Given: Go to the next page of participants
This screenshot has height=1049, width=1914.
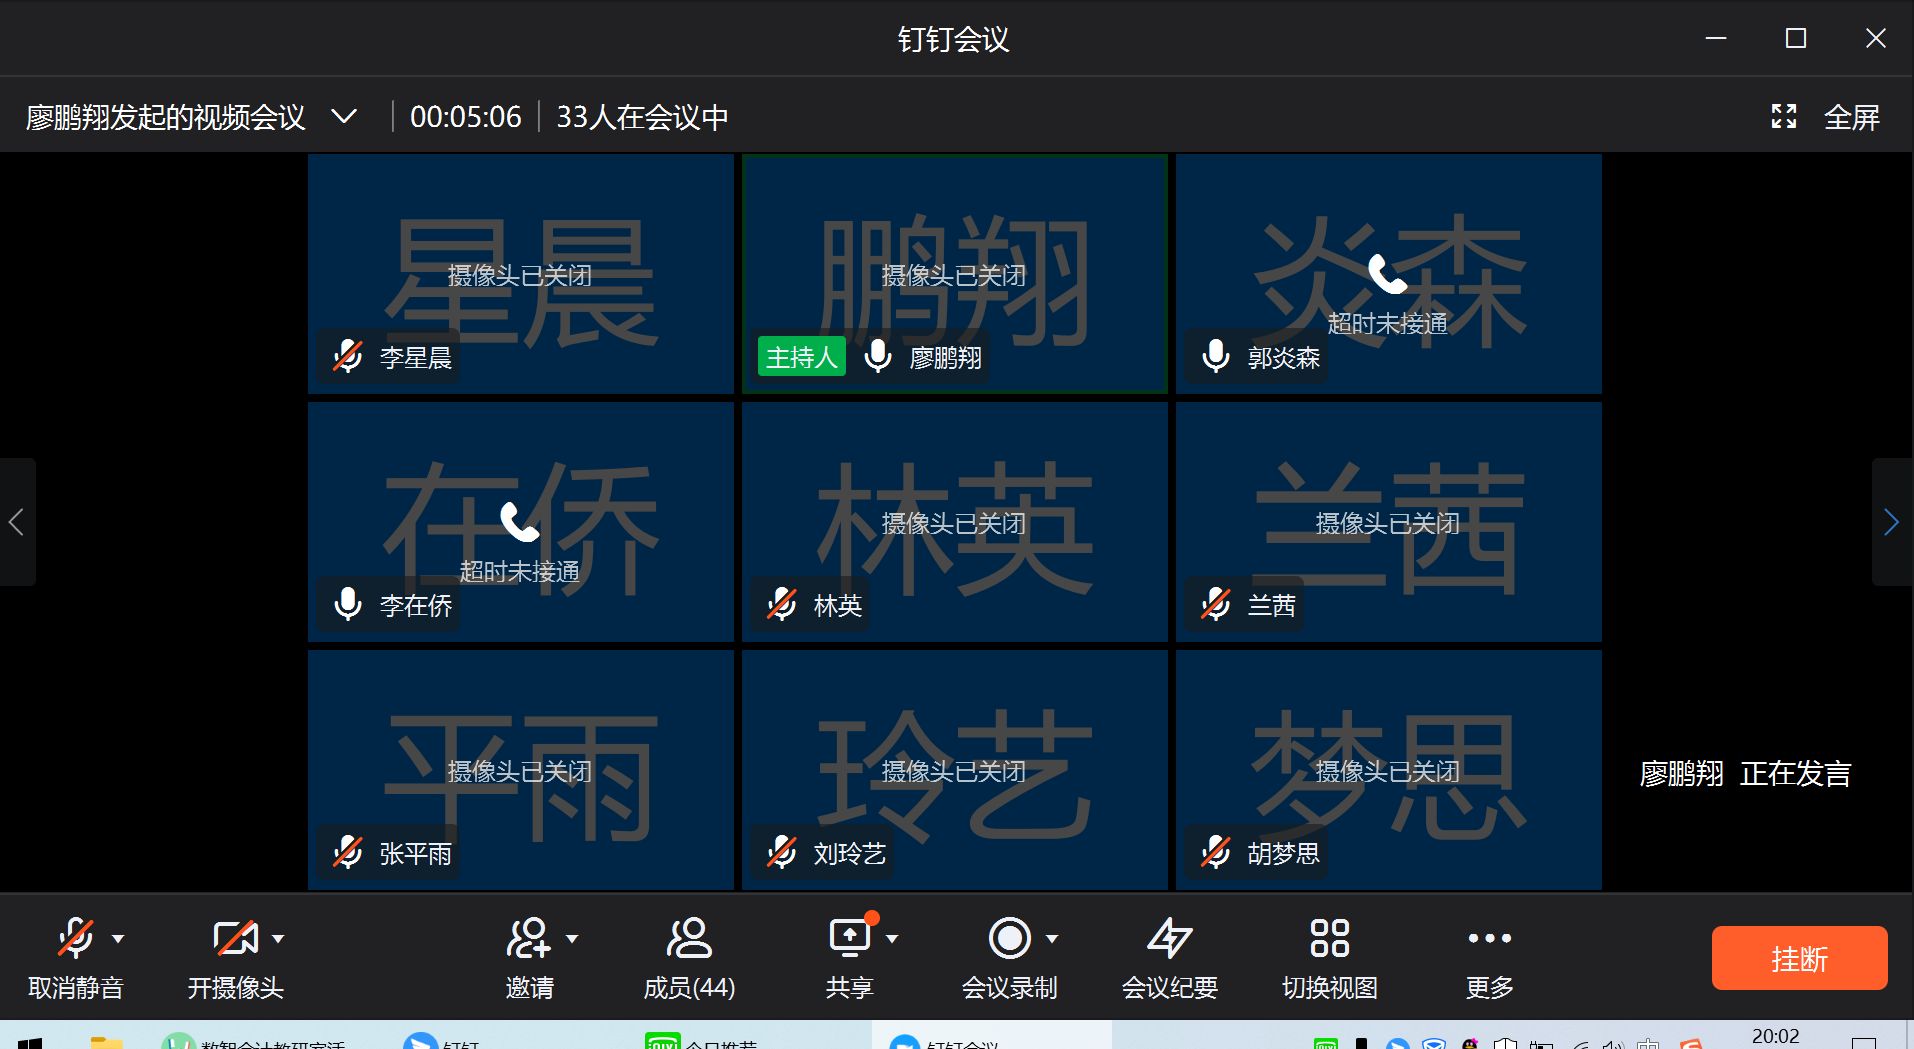Looking at the screenshot, I should point(1891,522).
